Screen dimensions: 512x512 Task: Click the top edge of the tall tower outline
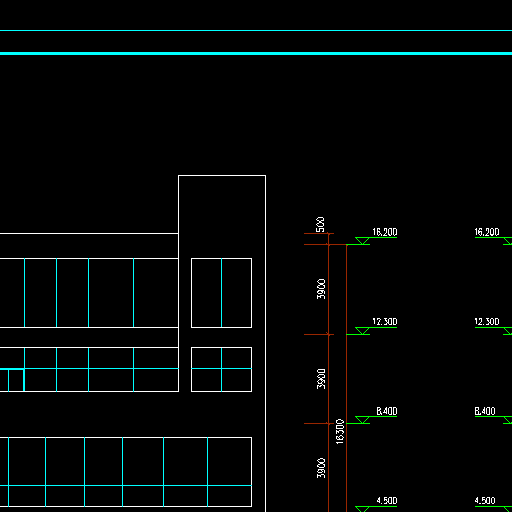tap(222, 175)
